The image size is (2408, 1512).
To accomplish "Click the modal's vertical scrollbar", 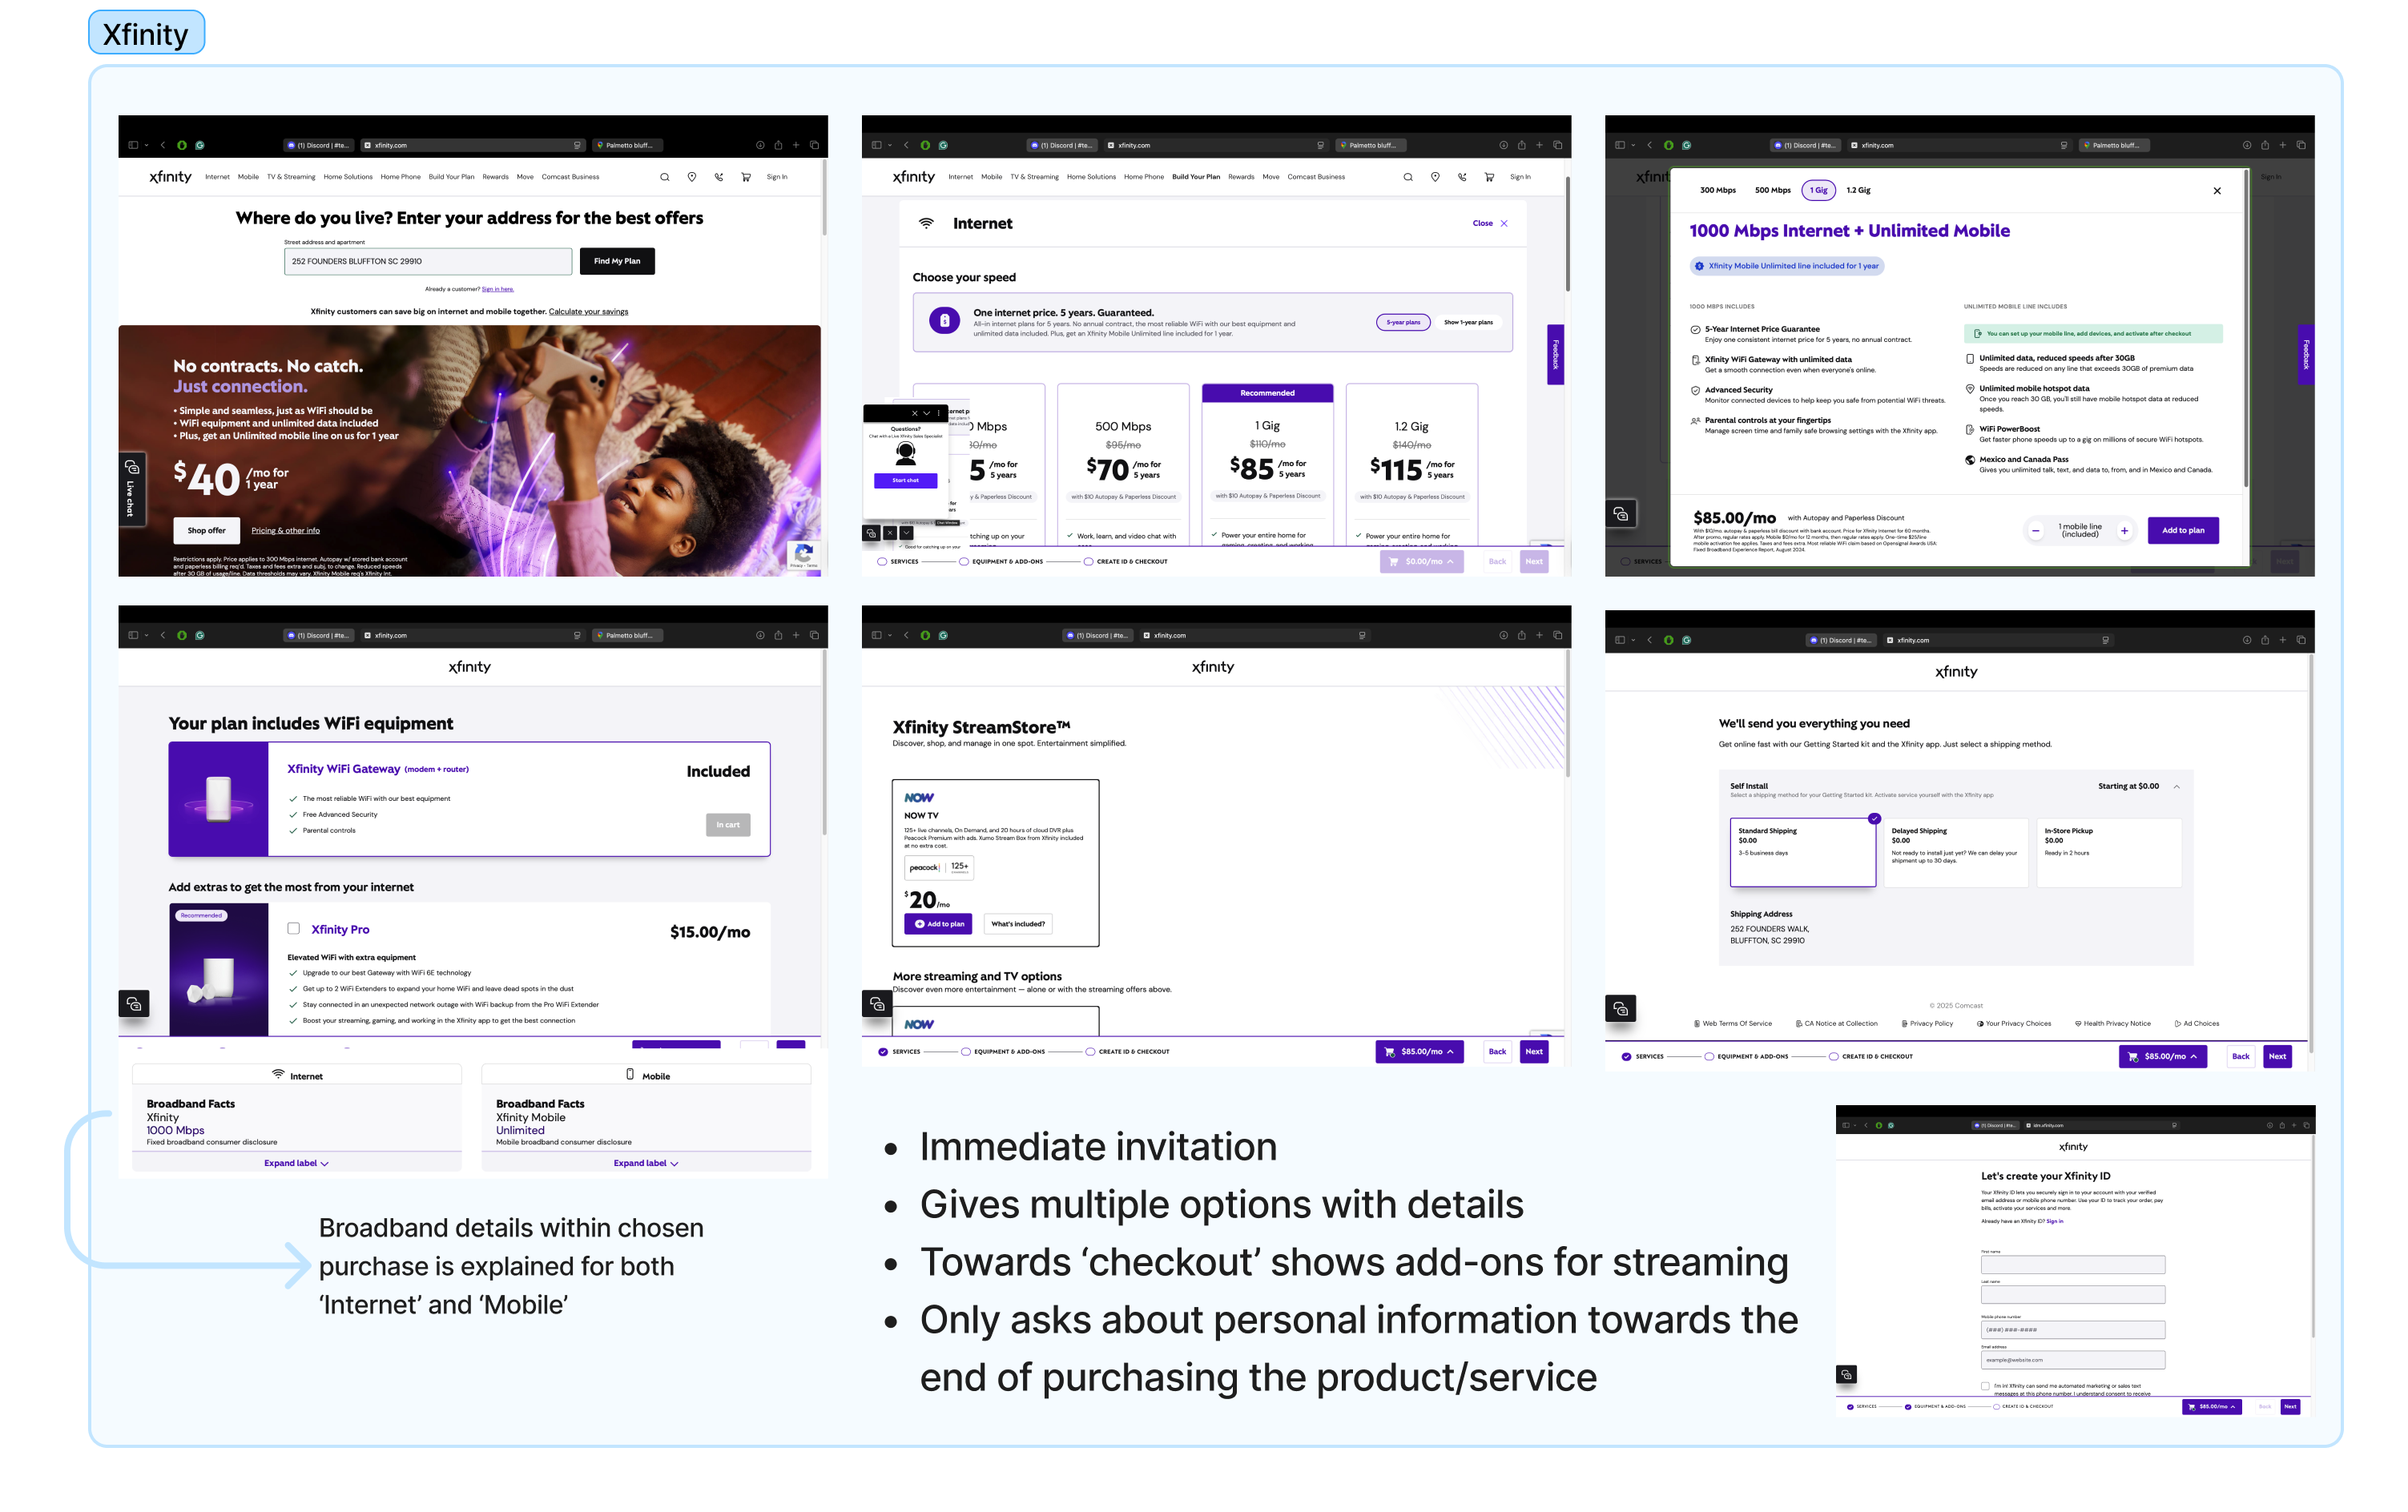I will pos(2246,330).
